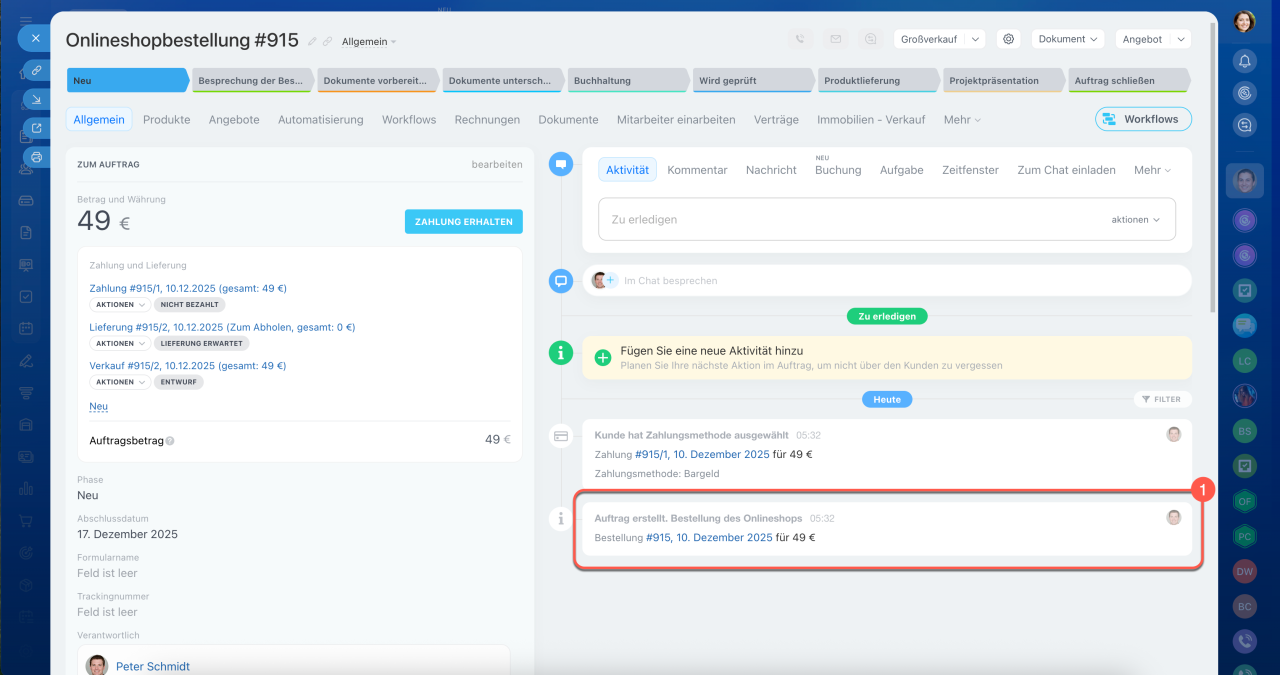Click the pencil icon beside the order title
Image resolution: width=1280 pixels, height=675 pixels.
pos(312,42)
